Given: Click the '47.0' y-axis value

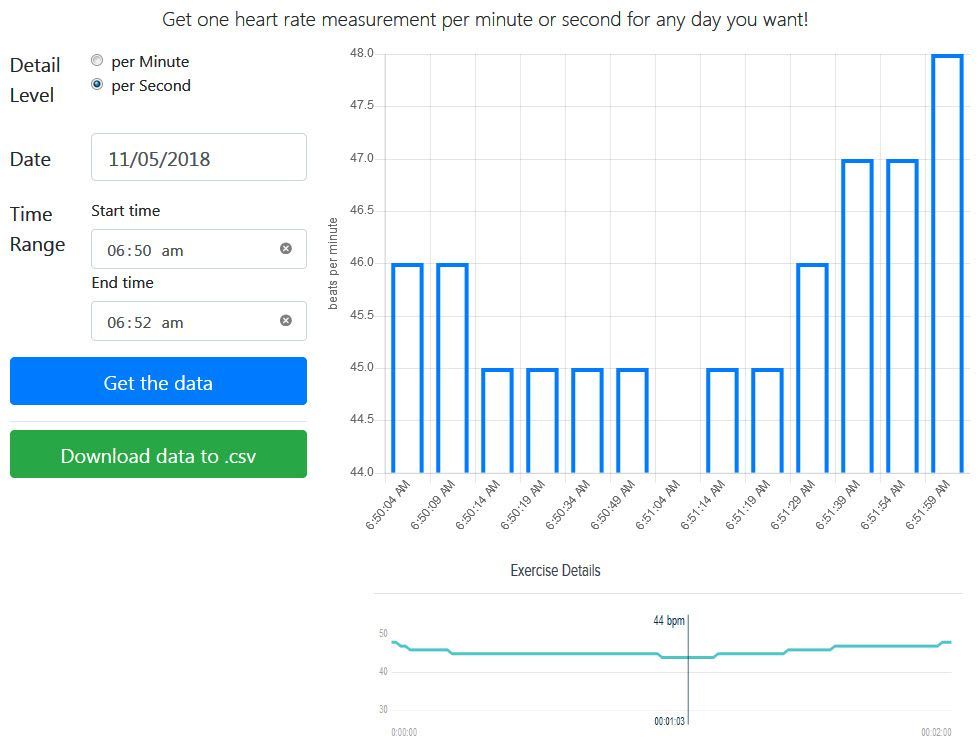Looking at the screenshot, I should pos(362,158).
